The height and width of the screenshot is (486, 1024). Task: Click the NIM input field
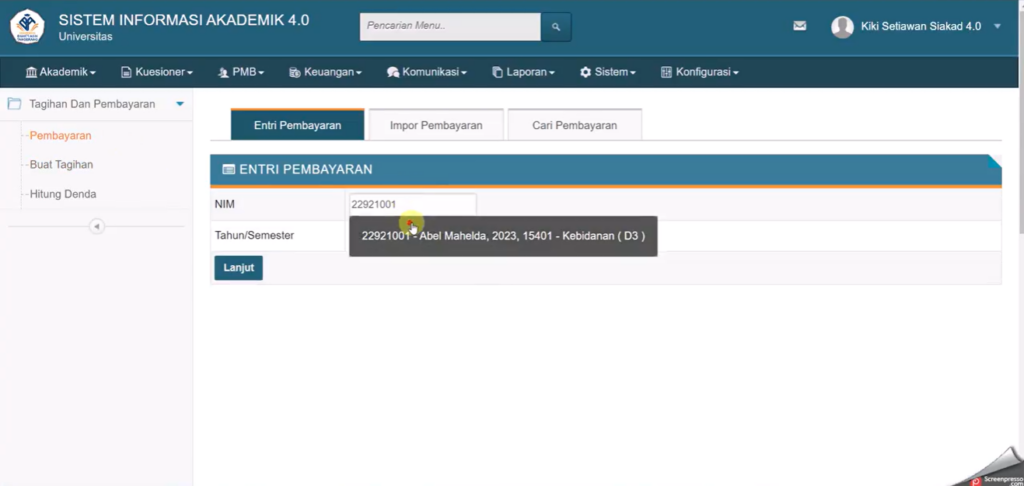412,204
